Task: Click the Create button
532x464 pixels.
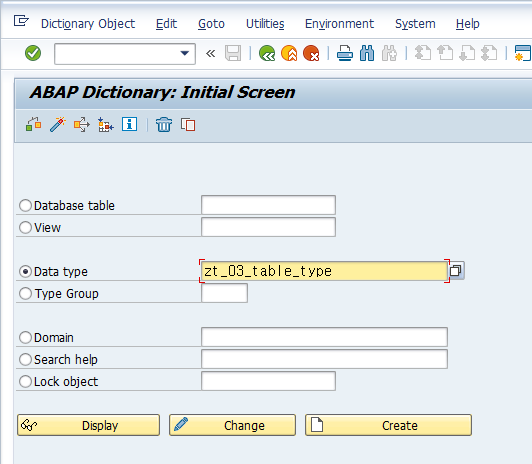Action: click(x=388, y=425)
